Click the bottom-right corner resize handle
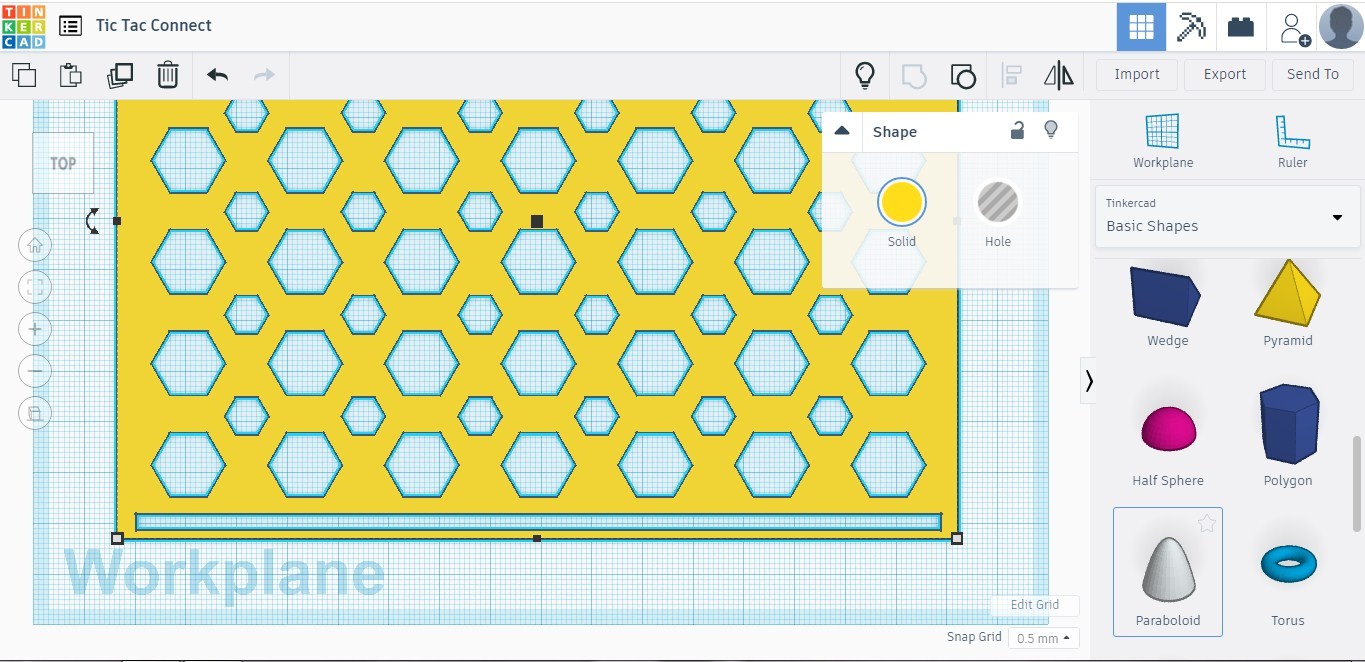Image resolution: width=1365 pixels, height=662 pixels. [957, 538]
